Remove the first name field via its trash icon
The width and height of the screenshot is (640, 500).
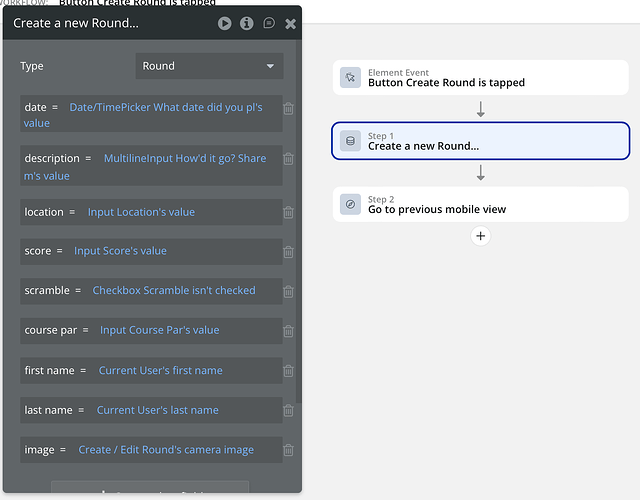(x=288, y=371)
